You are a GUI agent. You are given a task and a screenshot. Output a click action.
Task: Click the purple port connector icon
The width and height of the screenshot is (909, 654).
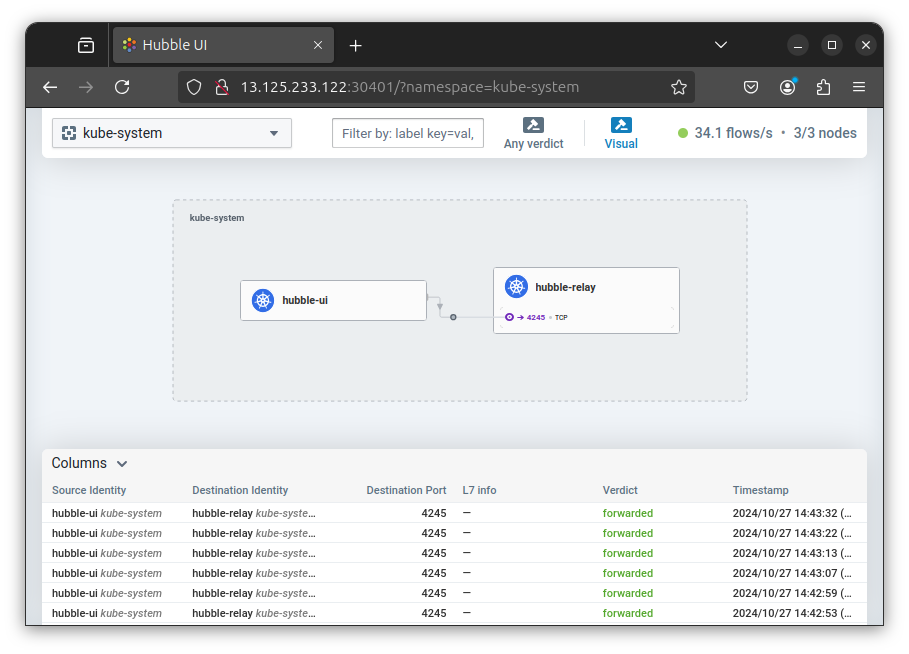tap(509, 317)
